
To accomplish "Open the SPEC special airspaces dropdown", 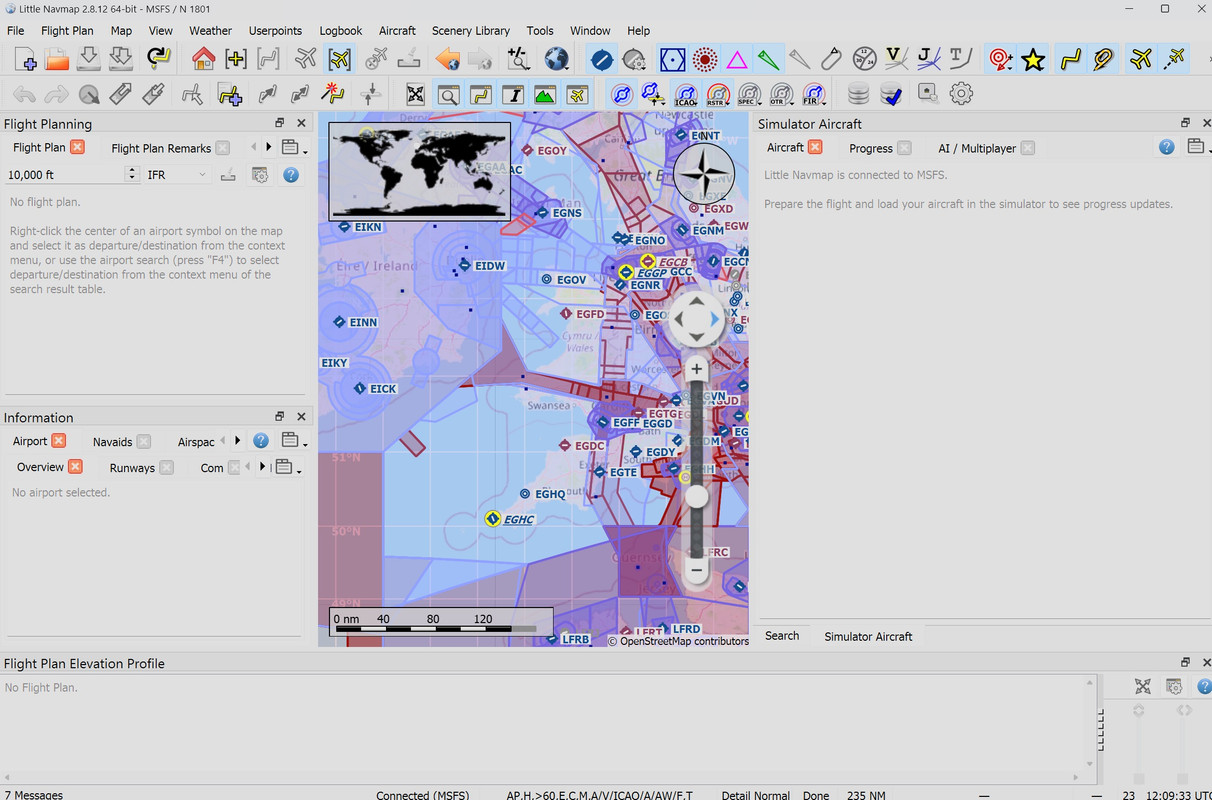I will point(751,95).
